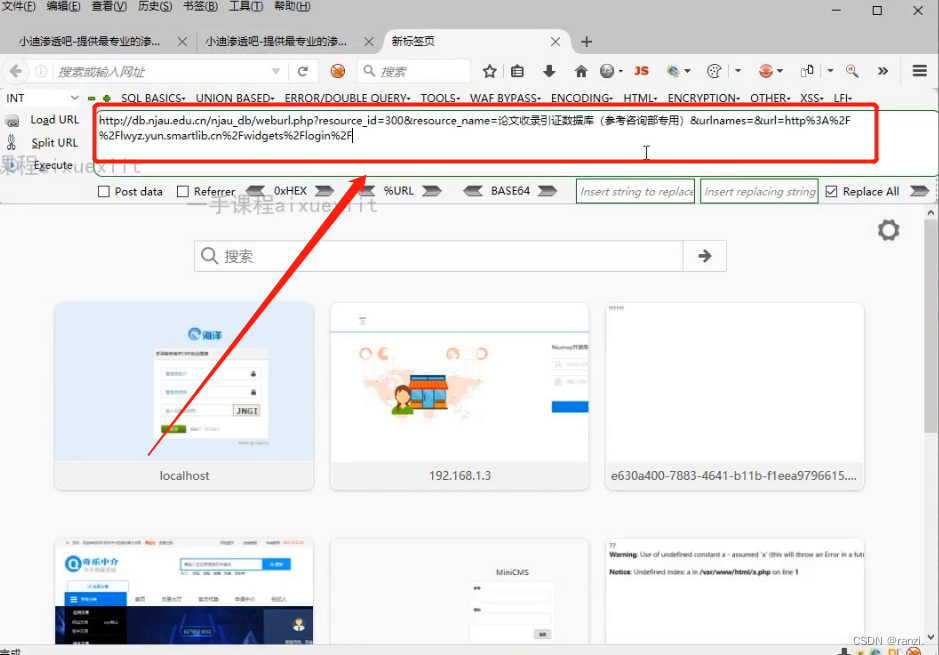The image size is (939, 655).
Task: Click the toolbar 搜索 search field
Action: (x=414, y=71)
